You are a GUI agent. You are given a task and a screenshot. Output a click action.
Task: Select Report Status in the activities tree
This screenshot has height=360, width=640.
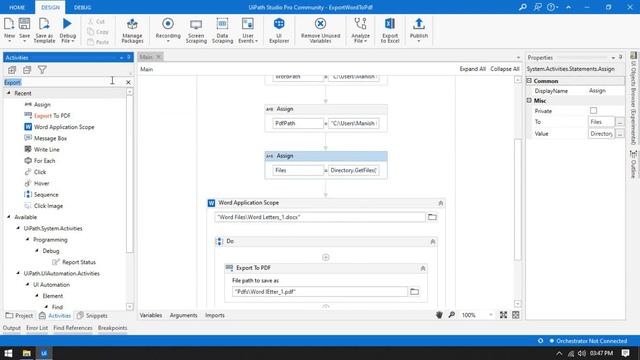(79, 262)
